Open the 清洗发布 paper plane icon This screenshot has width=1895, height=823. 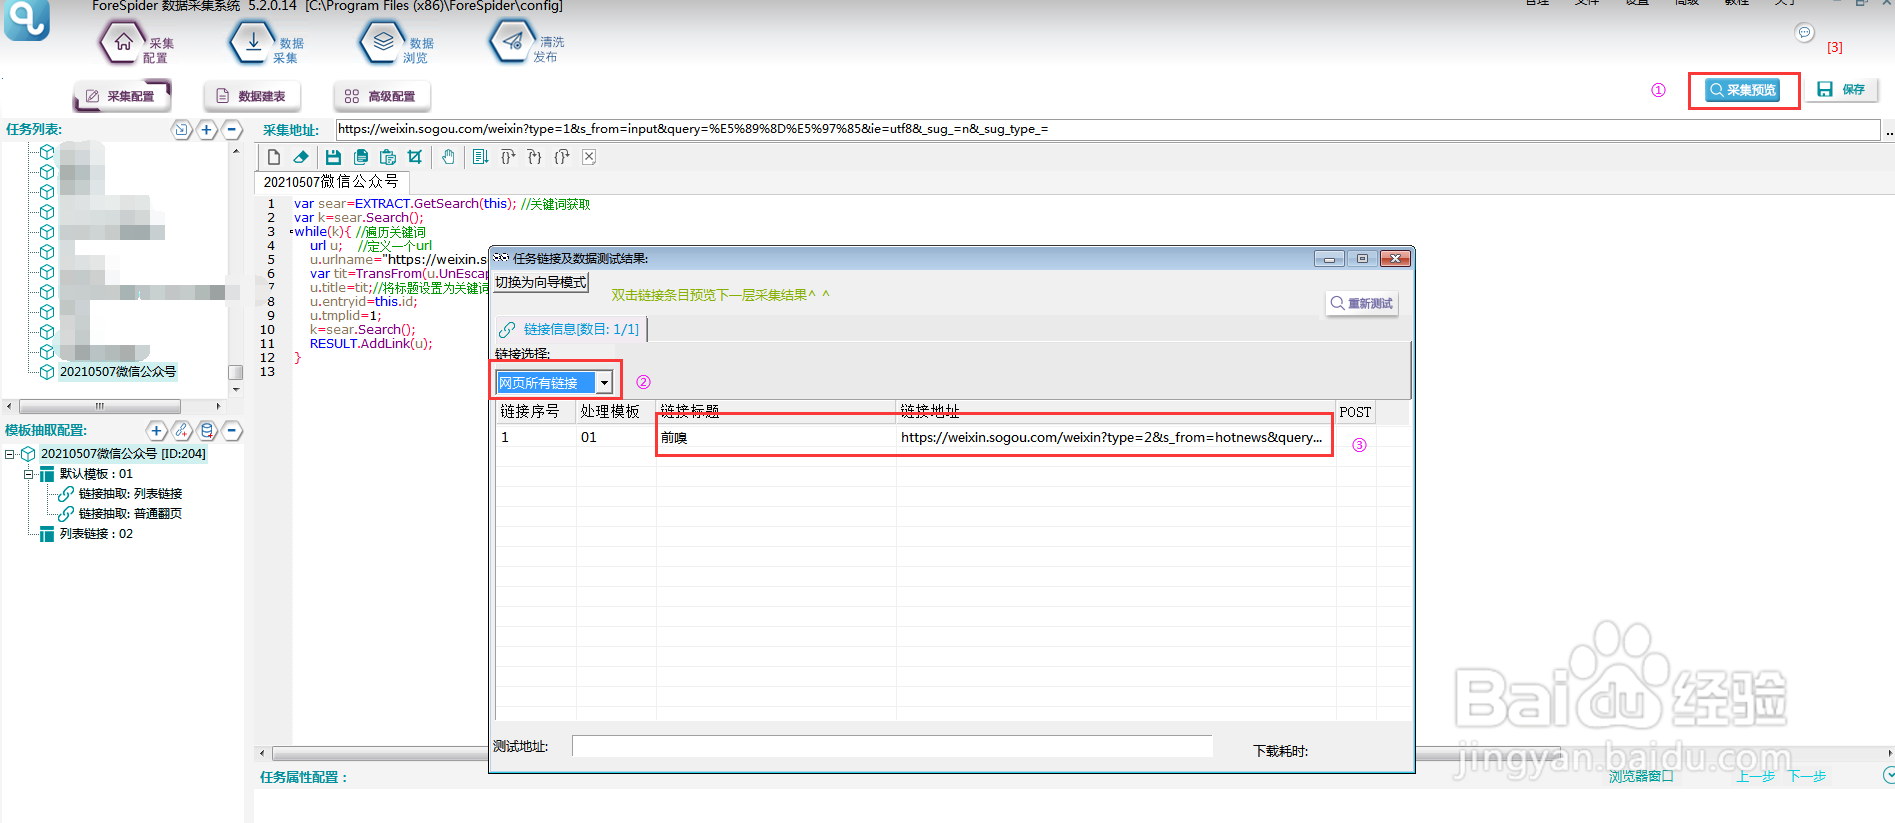513,42
